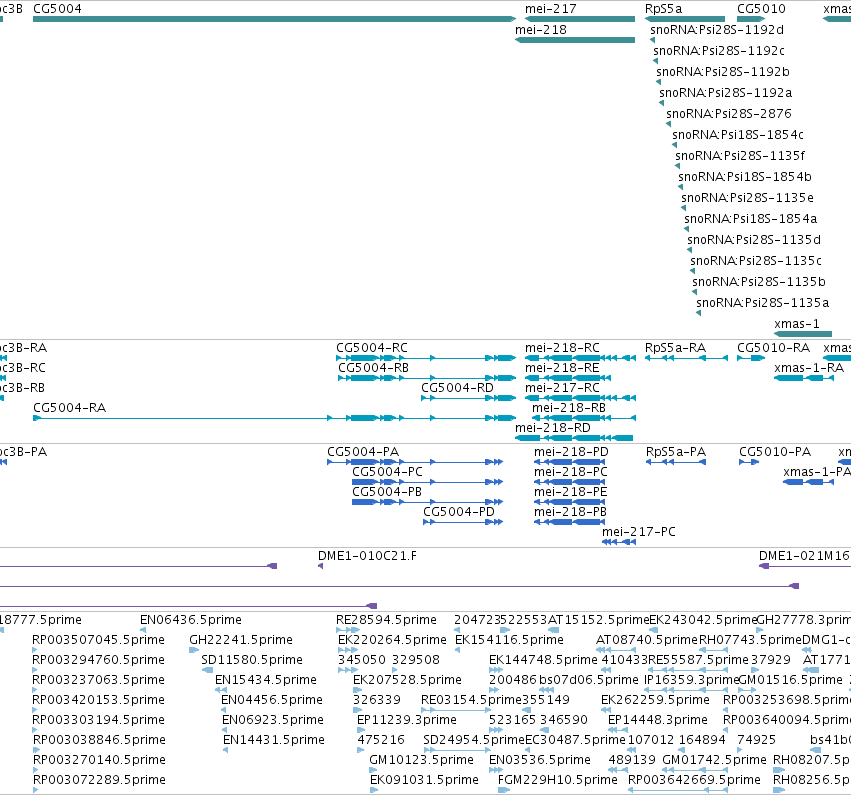Select the CG5004-PB protein label
The height and width of the screenshot is (795, 851).
point(387,492)
